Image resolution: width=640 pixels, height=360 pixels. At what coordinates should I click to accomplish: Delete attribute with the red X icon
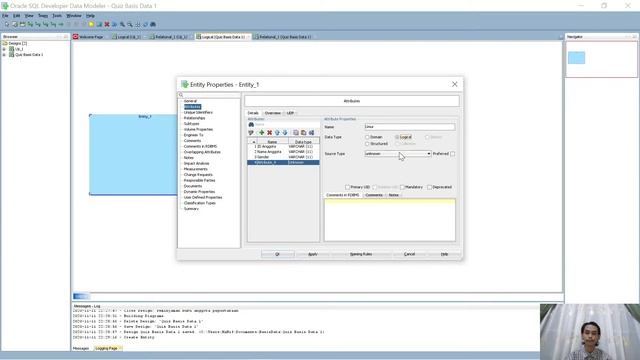pyautogui.click(x=269, y=133)
